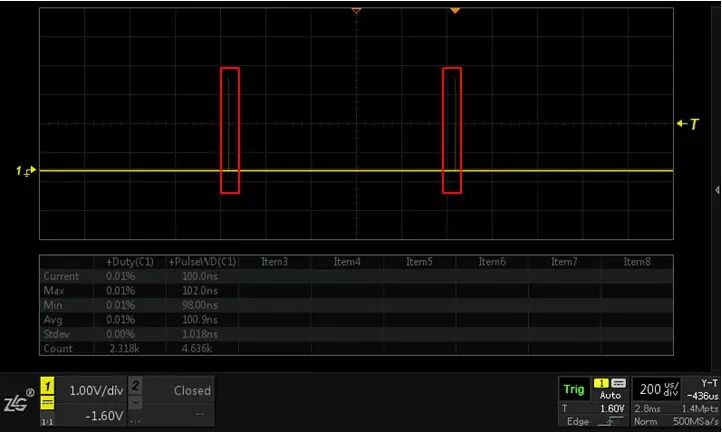Click the Max pulse width 102.0ns value
The width and height of the screenshot is (722, 433).
click(200, 291)
